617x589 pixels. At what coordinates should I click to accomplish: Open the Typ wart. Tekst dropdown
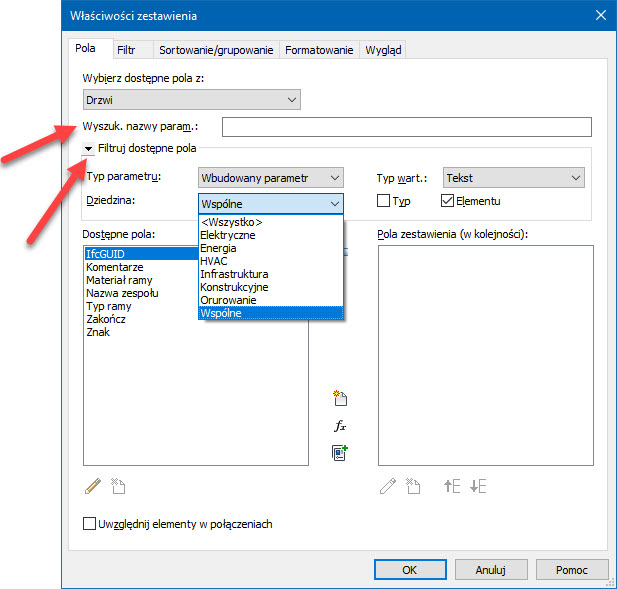512,177
